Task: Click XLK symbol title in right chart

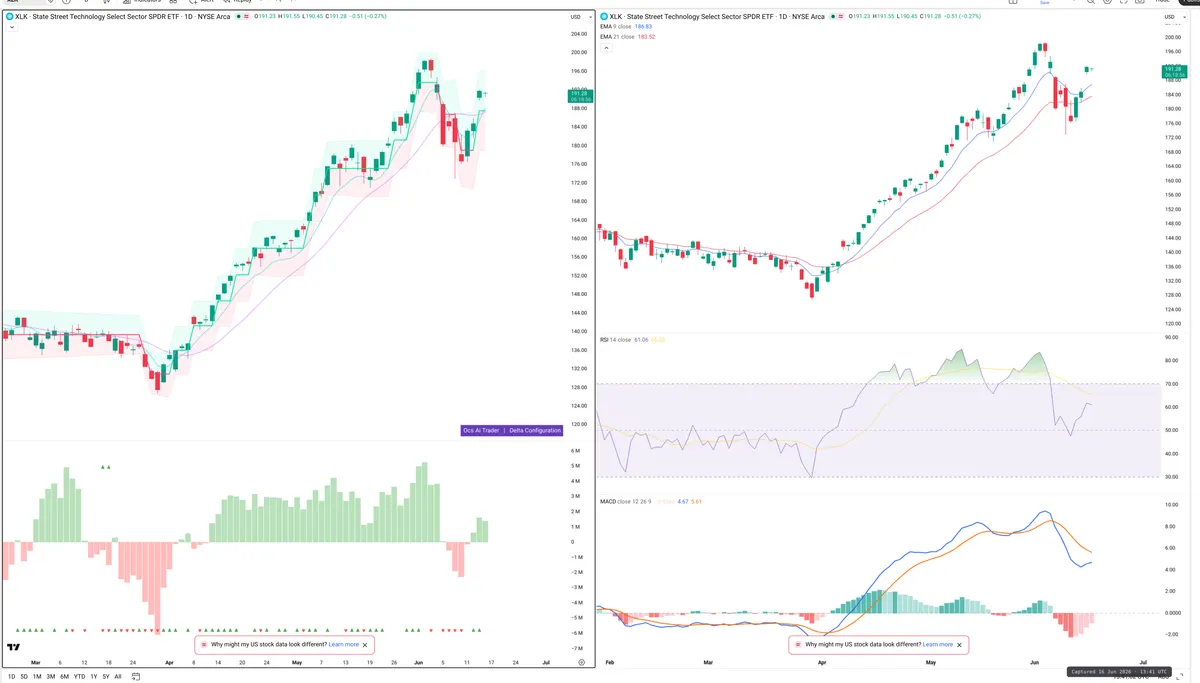Action: point(717,17)
